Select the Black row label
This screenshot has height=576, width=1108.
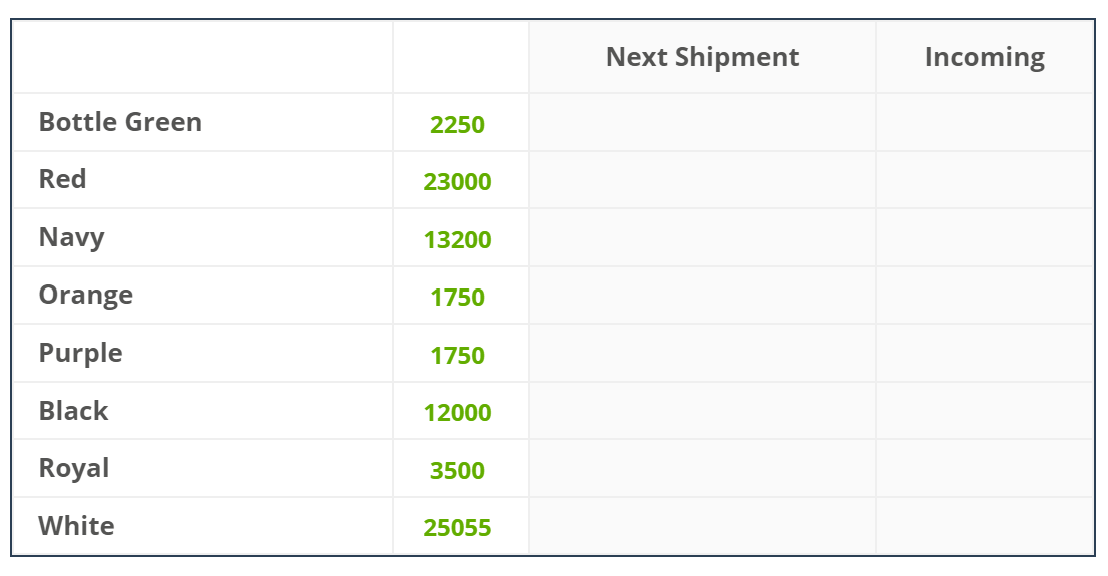coord(73,411)
